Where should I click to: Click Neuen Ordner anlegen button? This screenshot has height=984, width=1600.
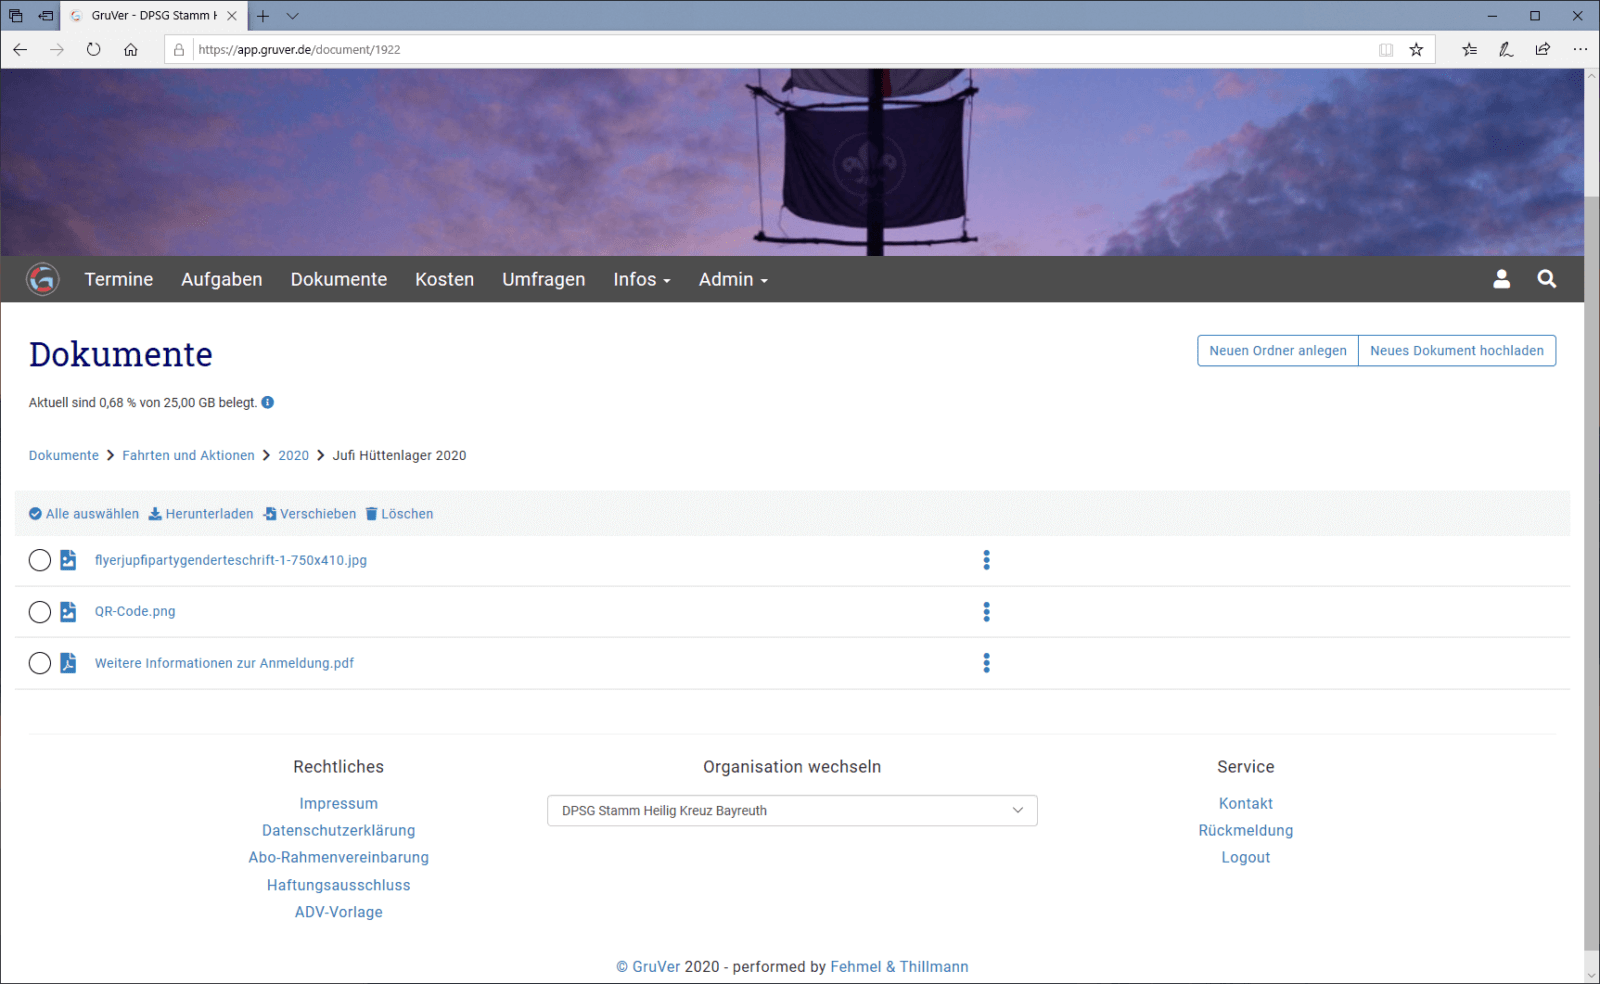[x=1278, y=351]
